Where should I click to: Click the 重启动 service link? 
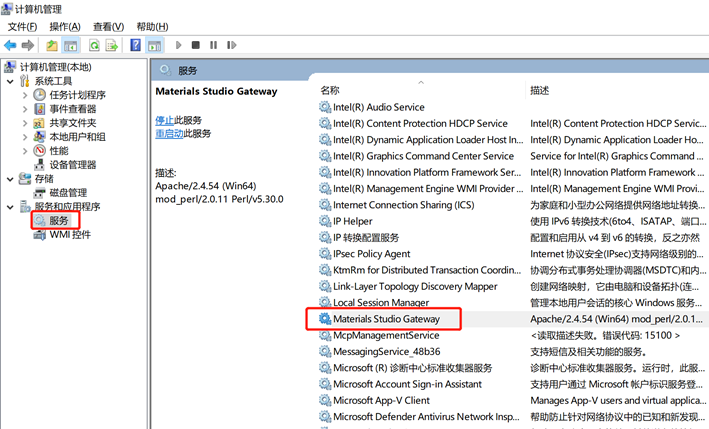point(168,133)
